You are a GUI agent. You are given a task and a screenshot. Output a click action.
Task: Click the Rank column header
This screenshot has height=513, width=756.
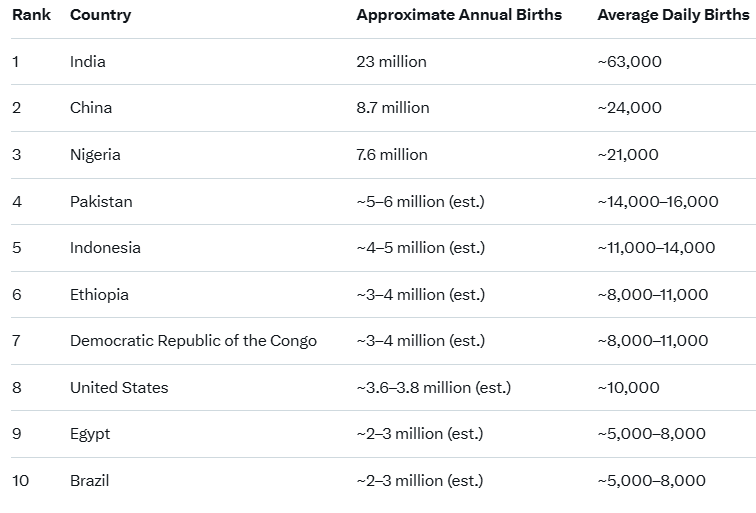point(31,15)
